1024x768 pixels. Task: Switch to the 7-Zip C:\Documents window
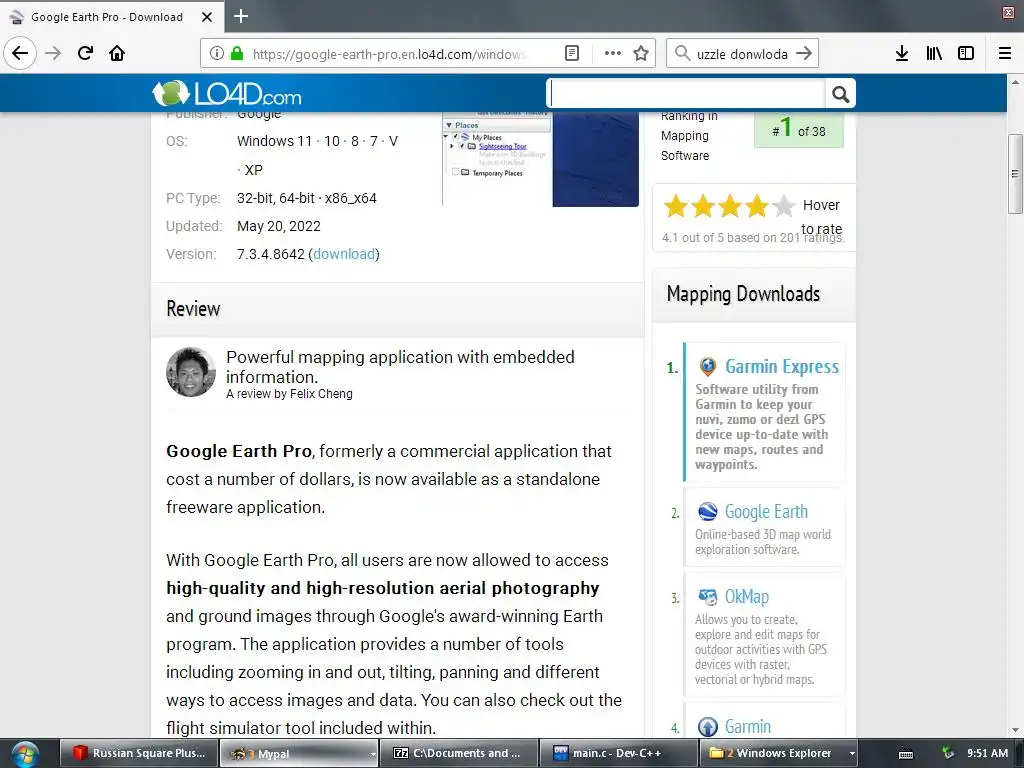point(459,753)
